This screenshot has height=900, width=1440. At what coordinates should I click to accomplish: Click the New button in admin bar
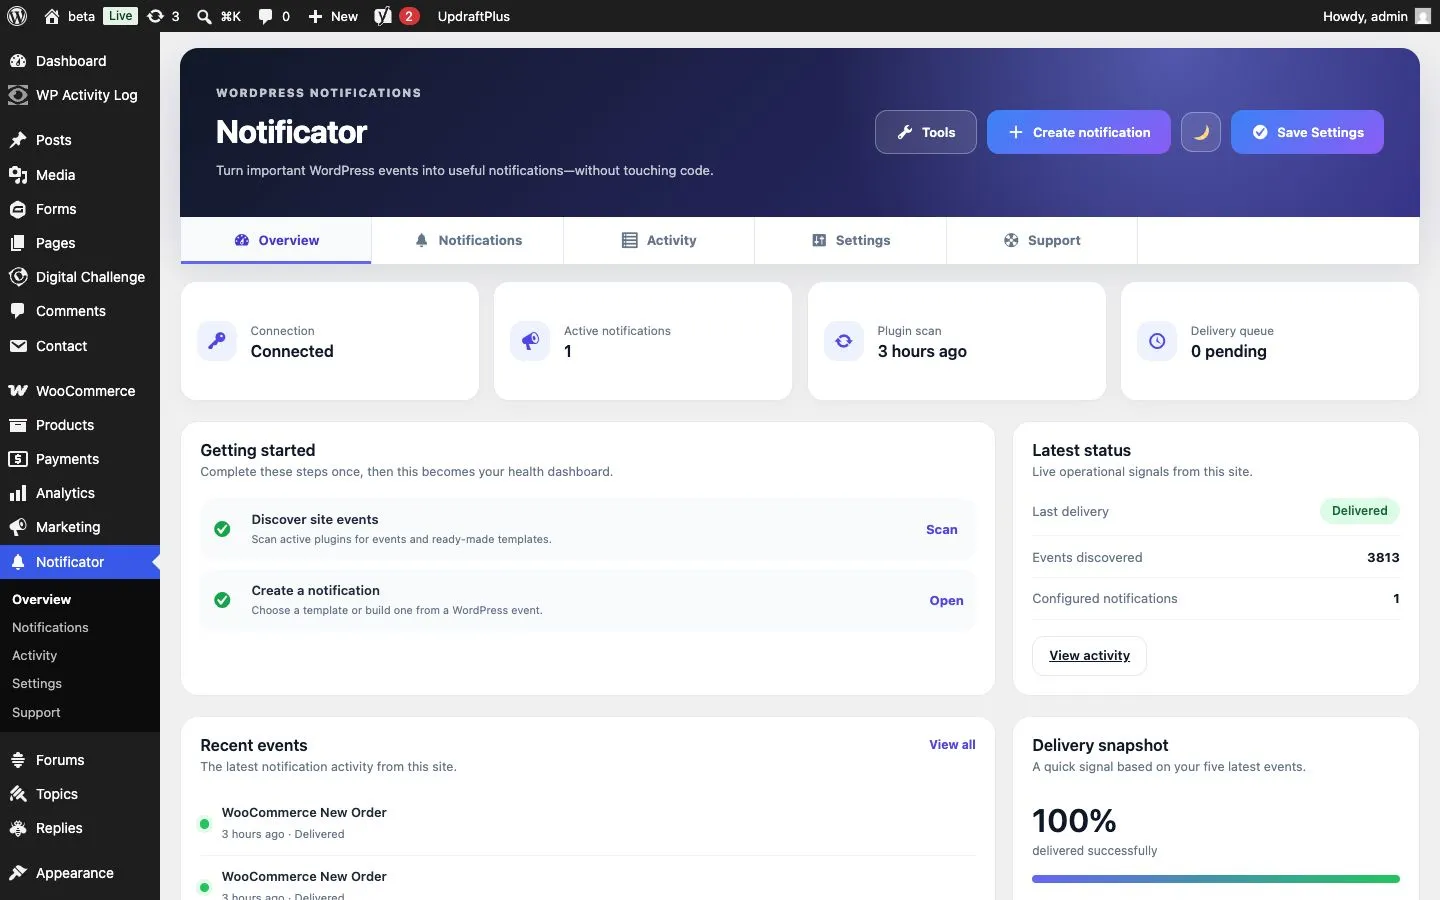click(x=333, y=16)
